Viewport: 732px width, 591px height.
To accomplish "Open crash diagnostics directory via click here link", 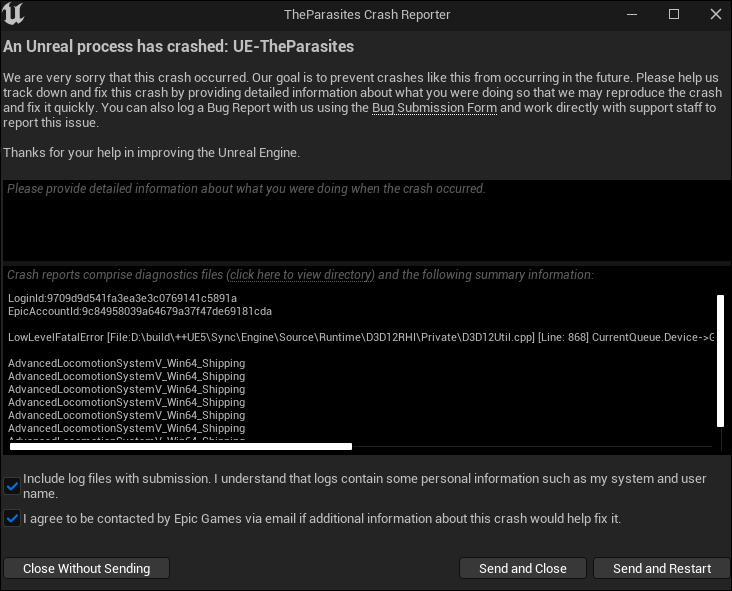I will [x=301, y=275].
